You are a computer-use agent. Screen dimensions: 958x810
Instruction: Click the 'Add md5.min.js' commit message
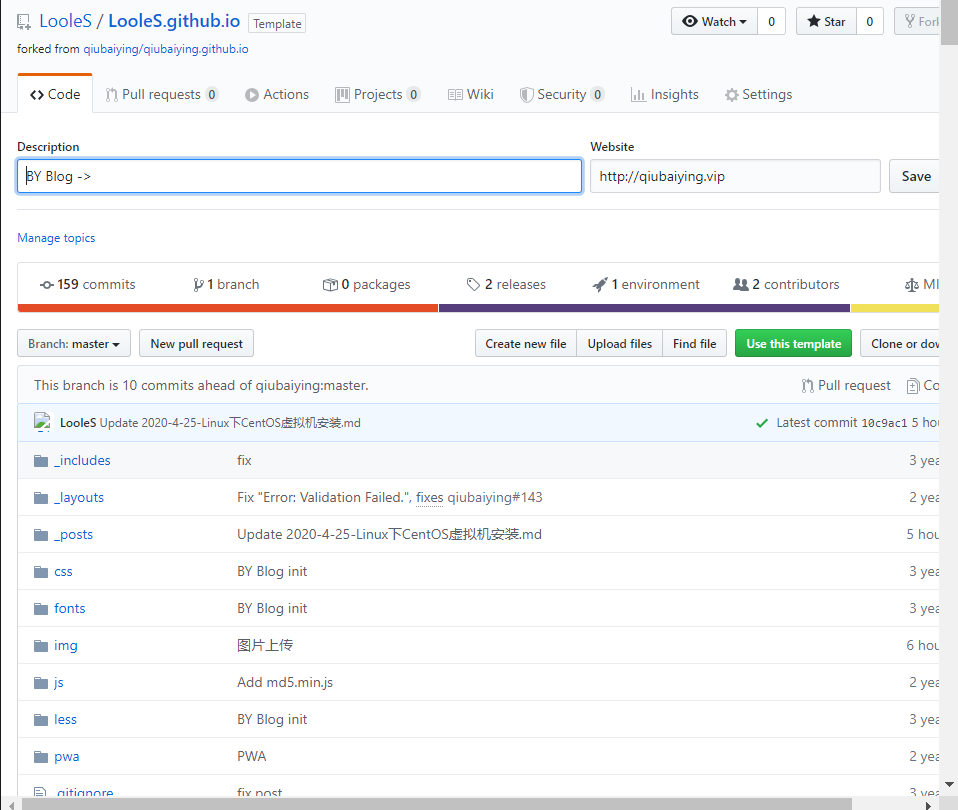tap(285, 682)
